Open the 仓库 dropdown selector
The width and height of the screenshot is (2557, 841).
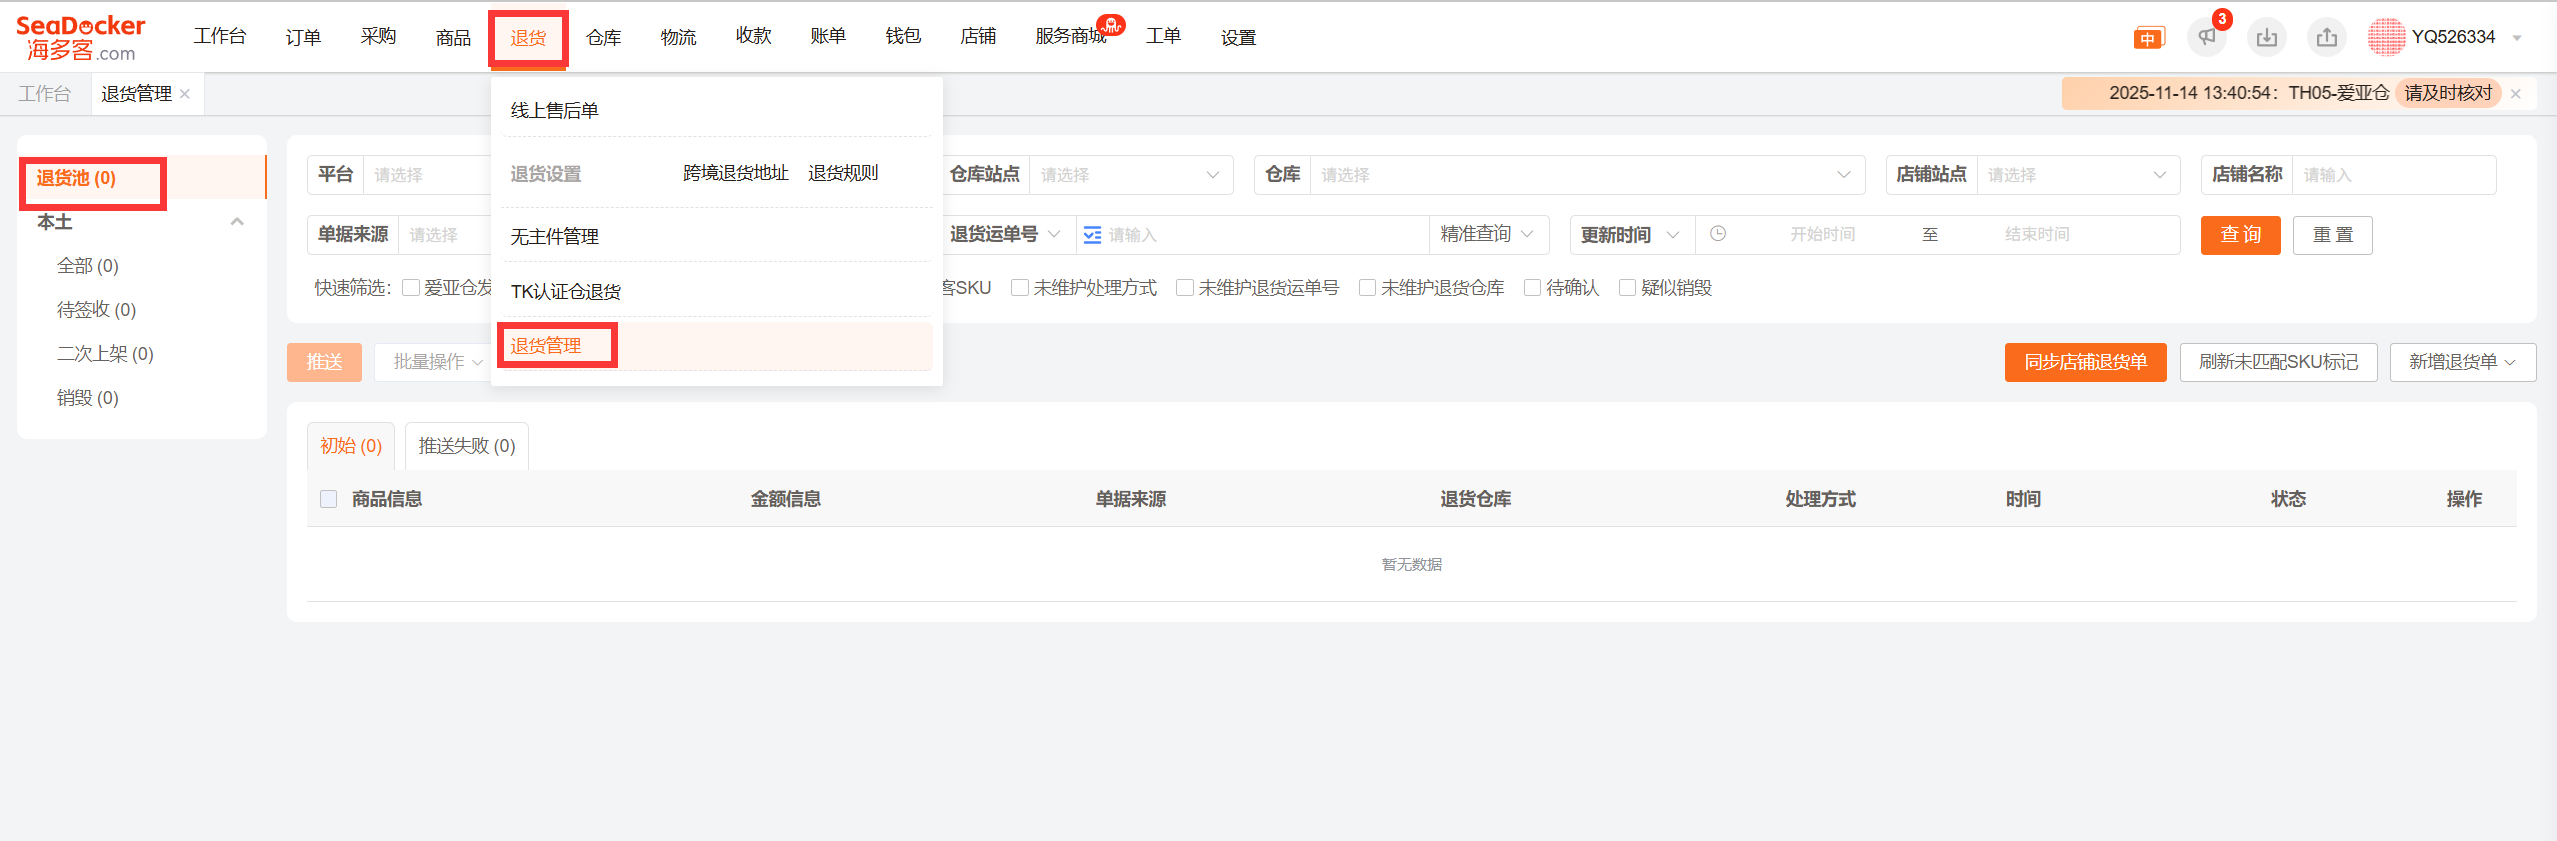(x=1585, y=175)
